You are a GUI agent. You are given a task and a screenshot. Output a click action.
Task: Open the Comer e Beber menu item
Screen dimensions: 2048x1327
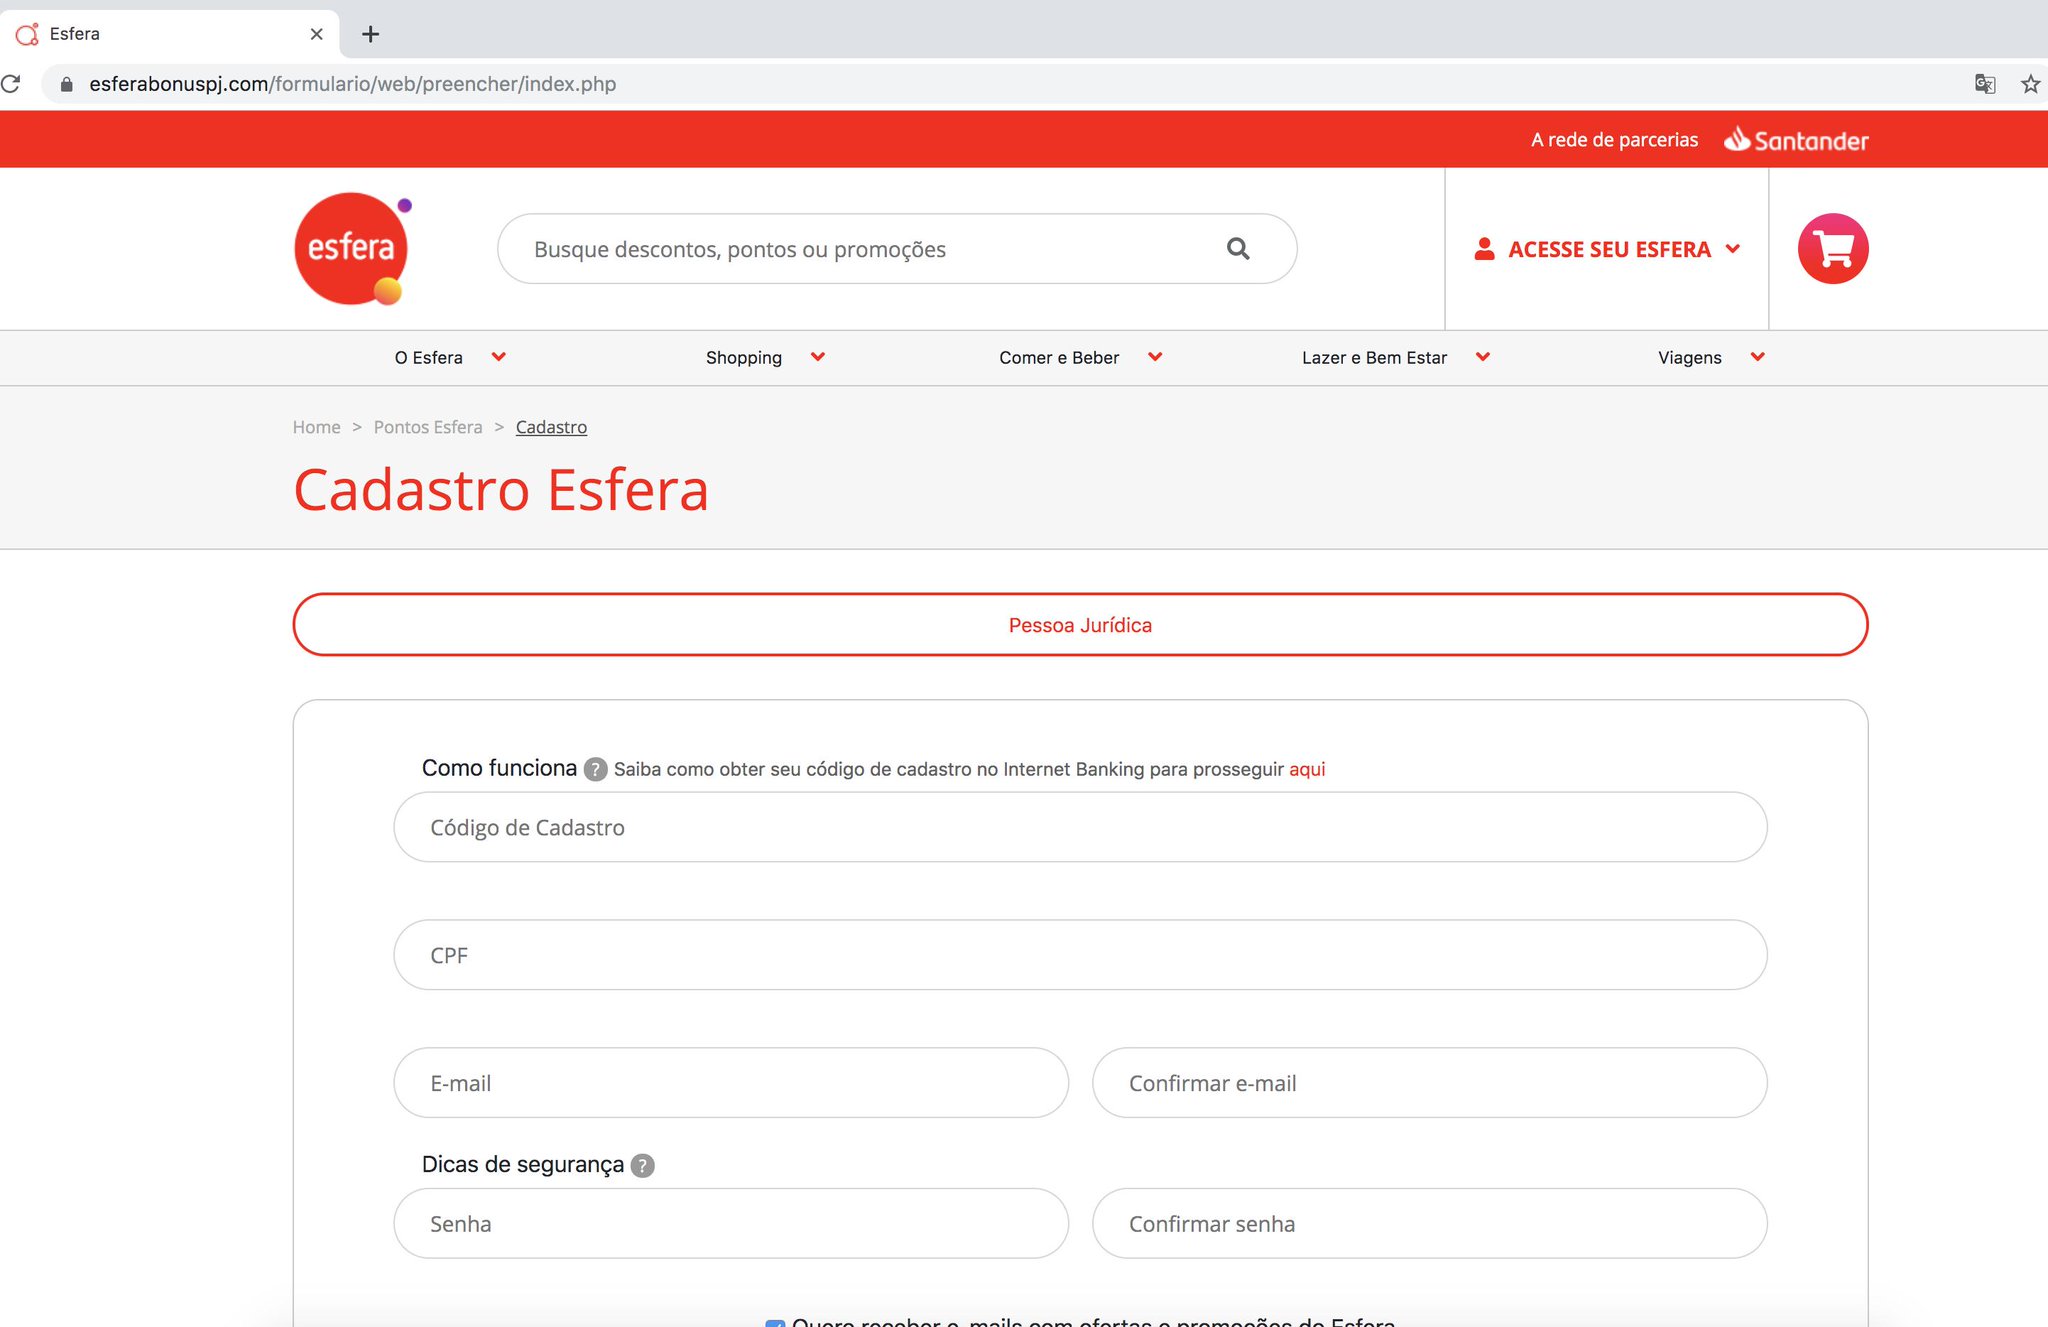pyautogui.click(x=1059, y=358)
